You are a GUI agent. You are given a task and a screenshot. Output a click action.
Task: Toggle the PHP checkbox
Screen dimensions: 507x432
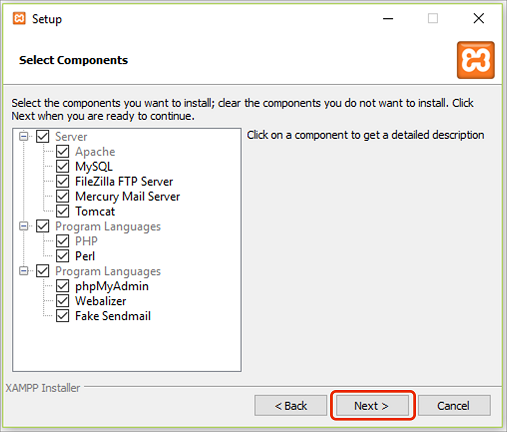pos(63,241)
